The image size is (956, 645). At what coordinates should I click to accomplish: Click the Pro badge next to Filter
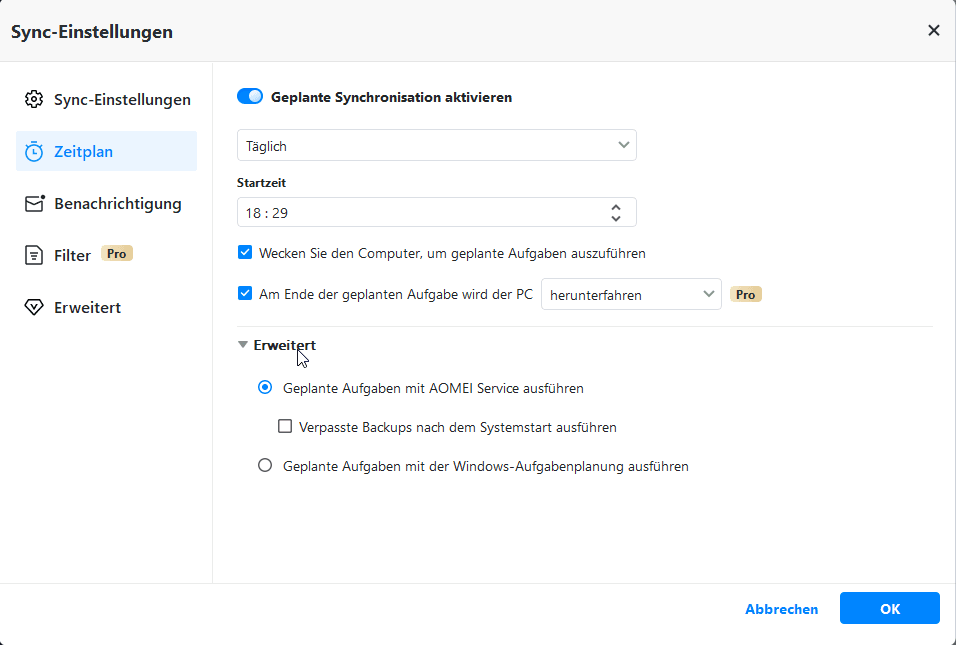point(117,254)
